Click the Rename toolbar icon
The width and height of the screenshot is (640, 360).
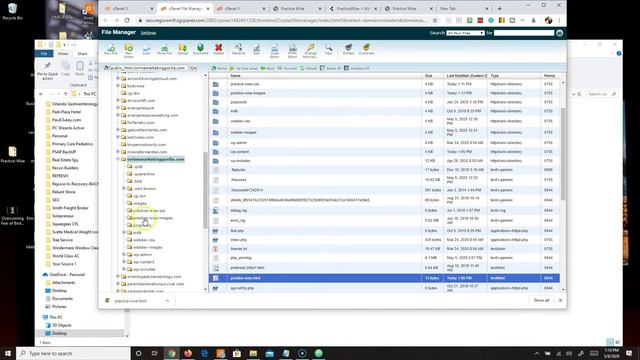click(x=238, y=49)
